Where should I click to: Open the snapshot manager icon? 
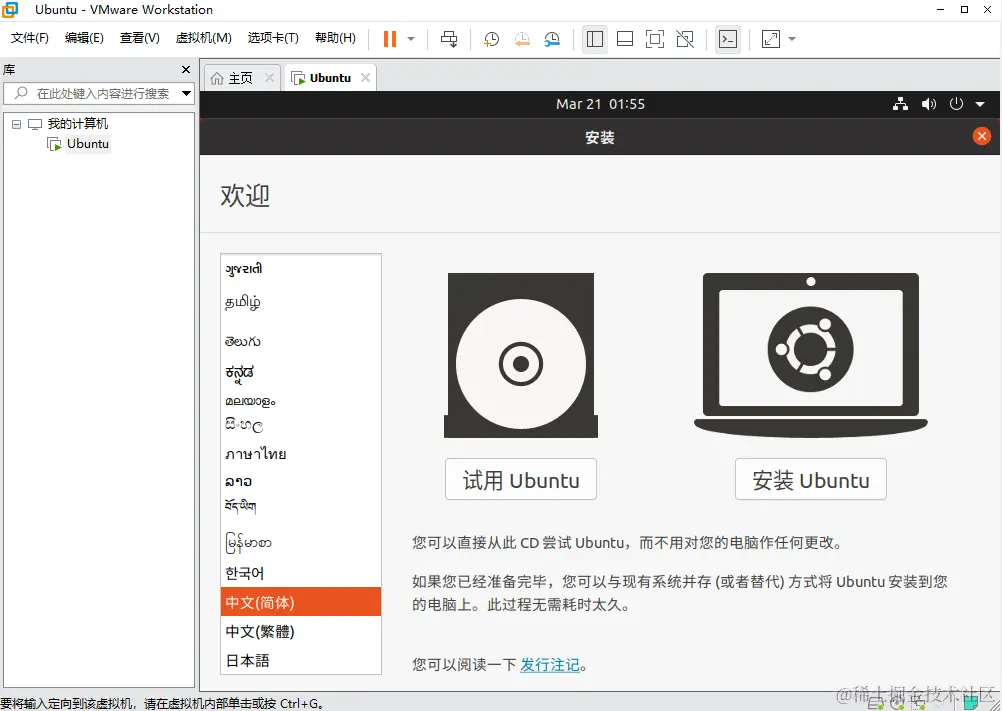(552, 39)
